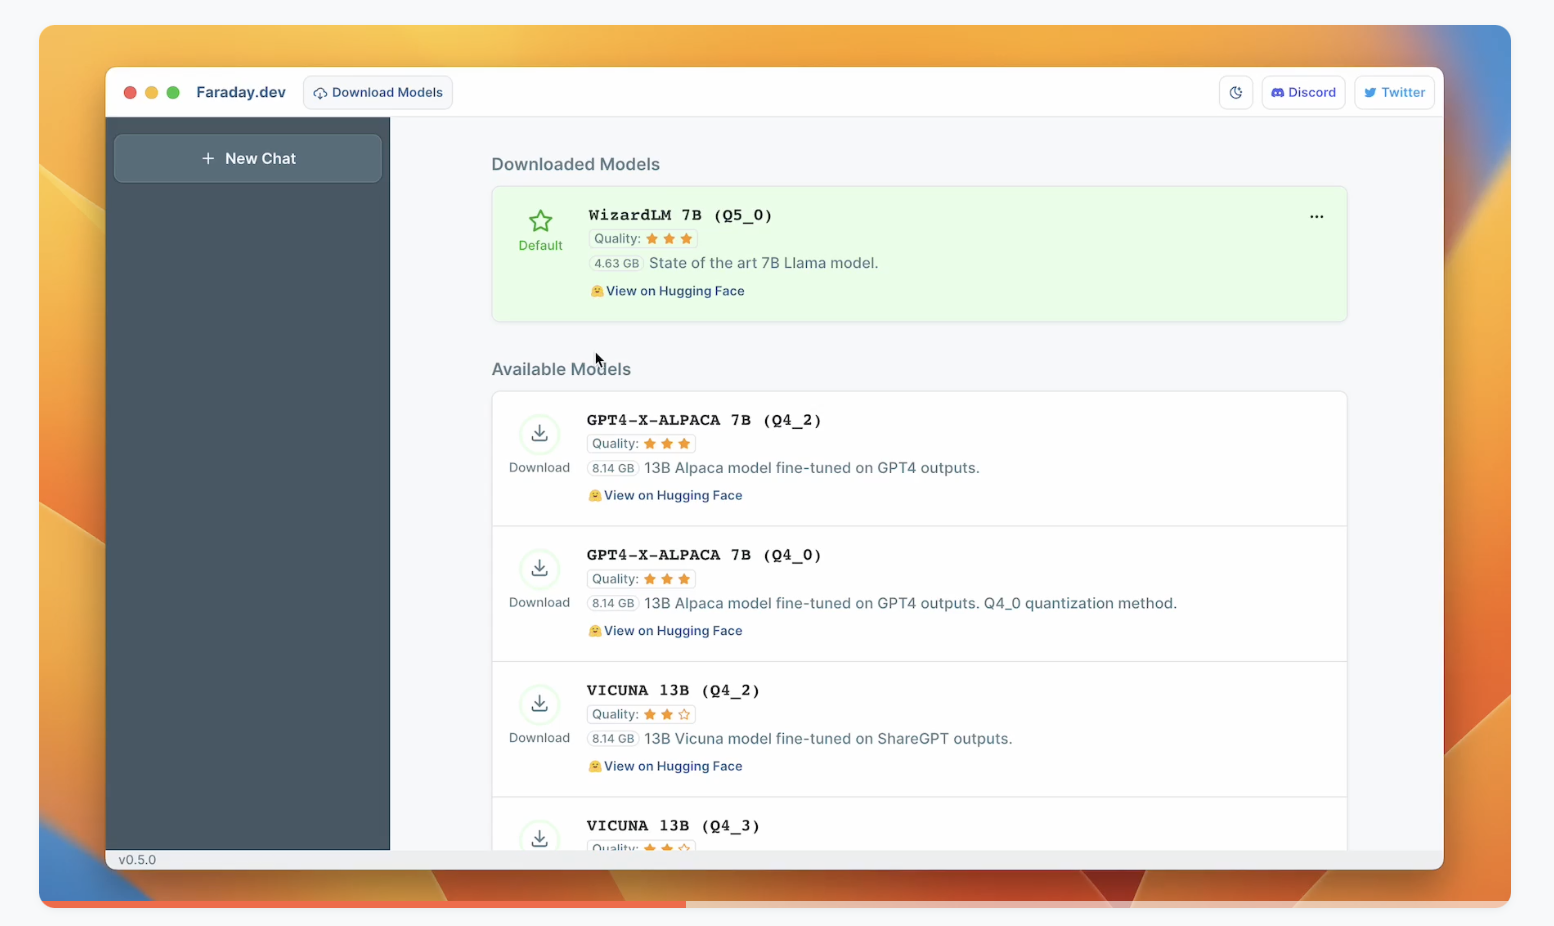Open the Twitter link button

(x=1394, y=92)
